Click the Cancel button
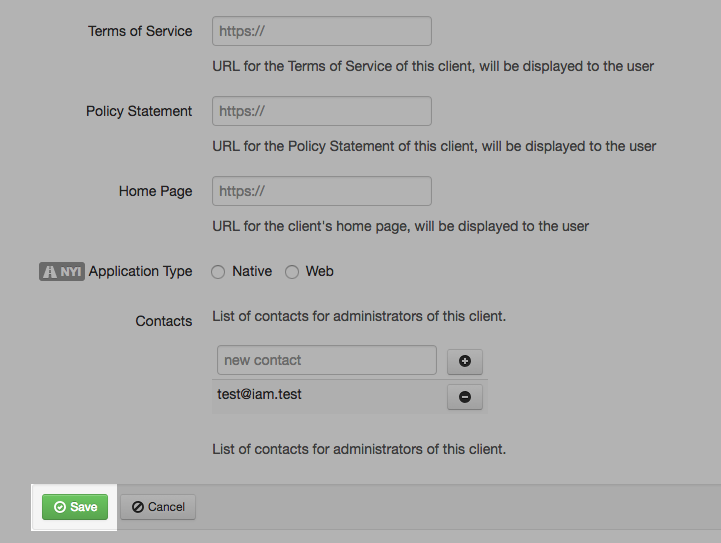This screenshot has width=721, height=543. coord(158,507)
